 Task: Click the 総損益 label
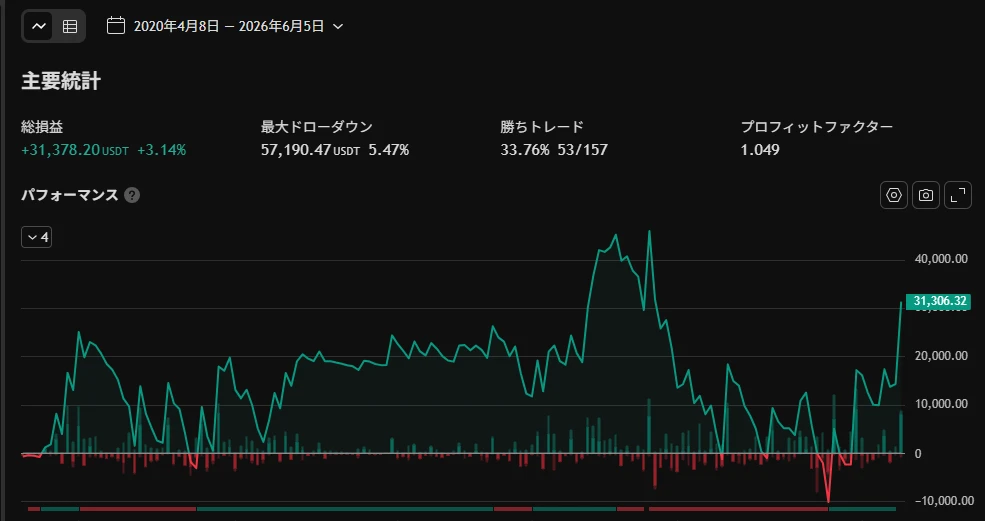pos(42,128)
